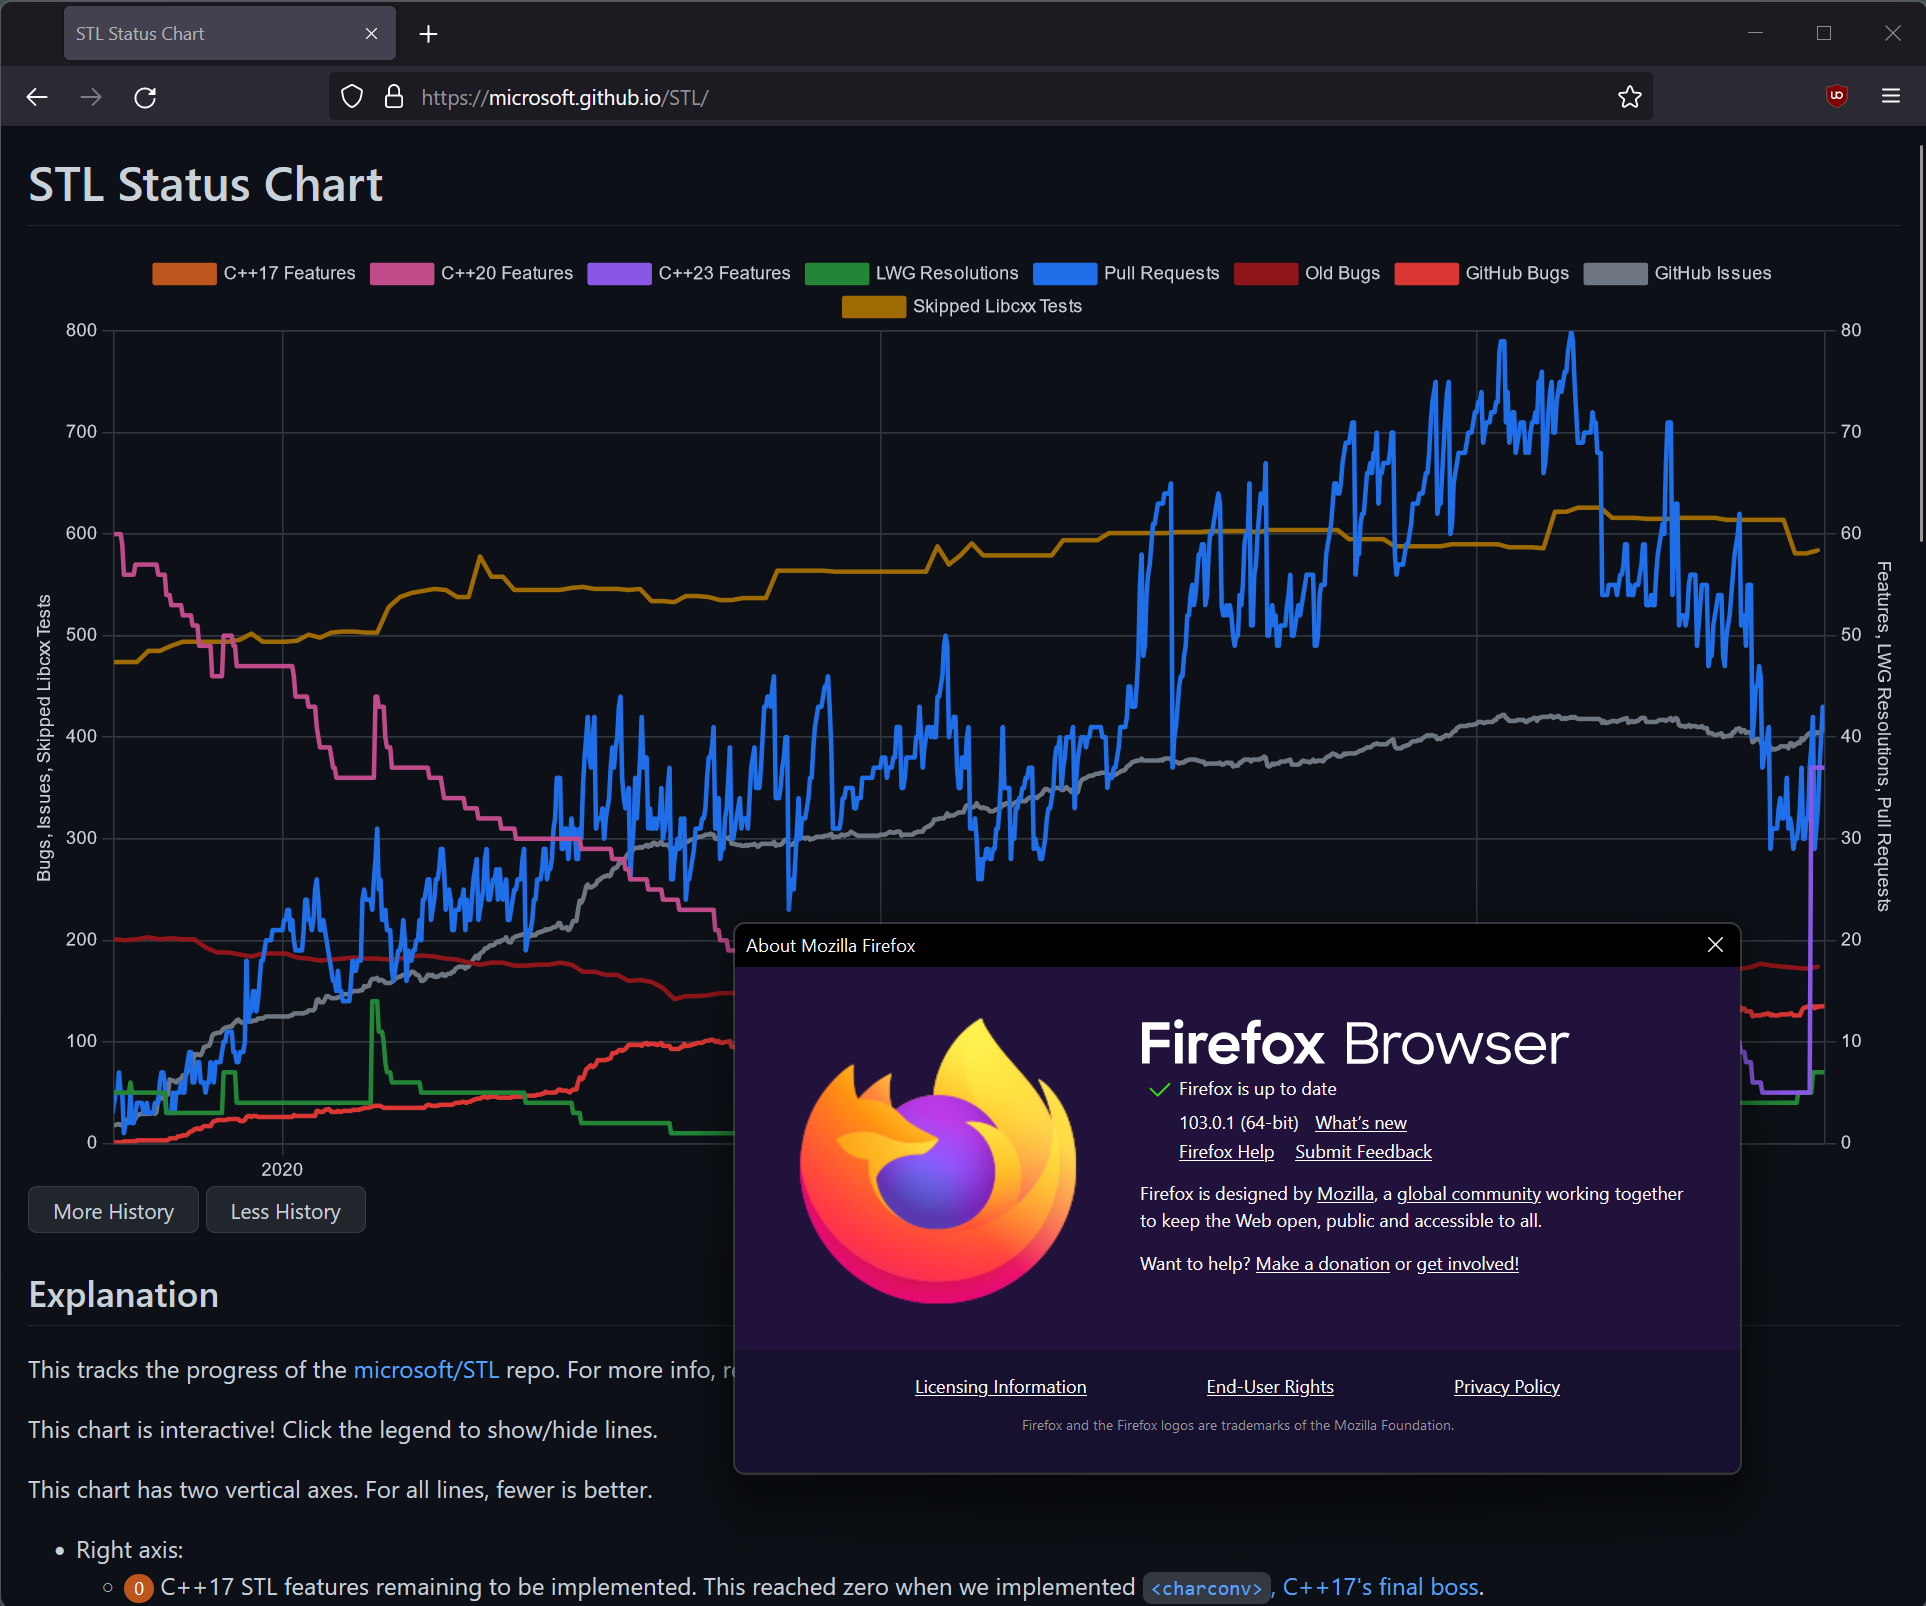The width and height of the screenshot is (1926, 1606).
Task: Close the About Mozilla Firefox dialog
Action: click(1715, 944)
